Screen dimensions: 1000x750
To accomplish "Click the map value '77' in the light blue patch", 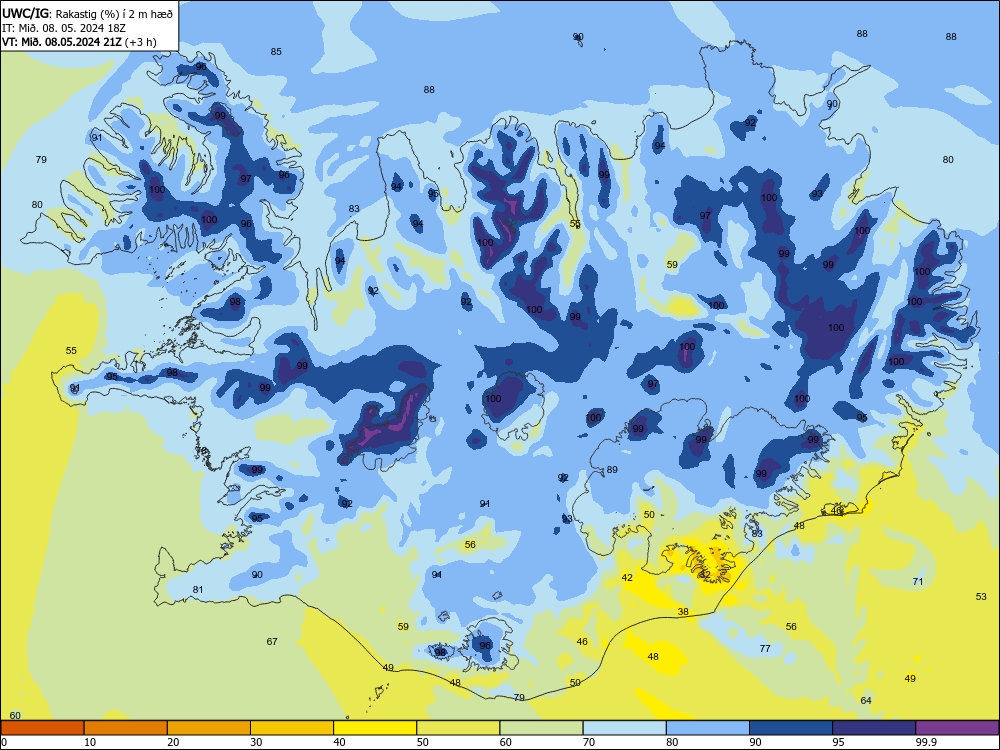I will [x=765, y=649].
